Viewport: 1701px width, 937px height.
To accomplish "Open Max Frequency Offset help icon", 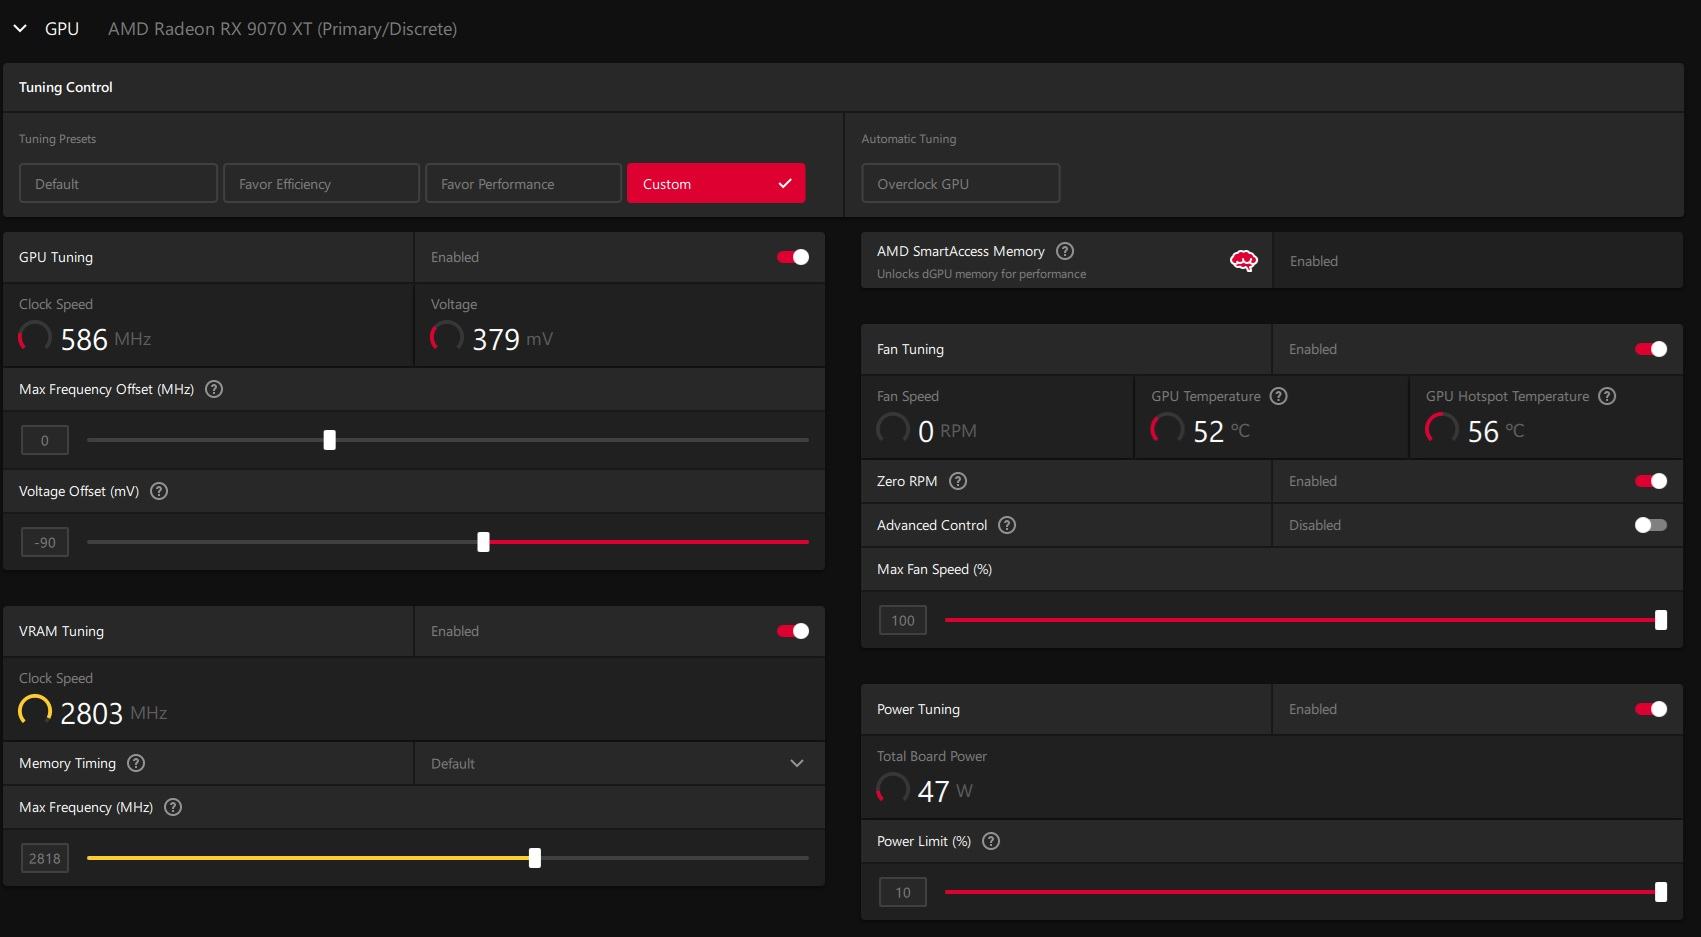I will [x=214, y=389].
